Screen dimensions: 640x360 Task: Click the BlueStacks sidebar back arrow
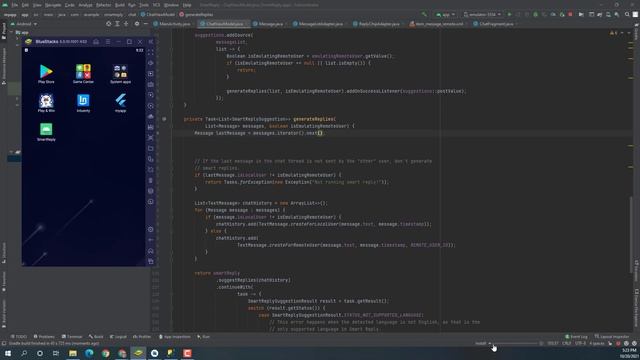tap(151, 240)
